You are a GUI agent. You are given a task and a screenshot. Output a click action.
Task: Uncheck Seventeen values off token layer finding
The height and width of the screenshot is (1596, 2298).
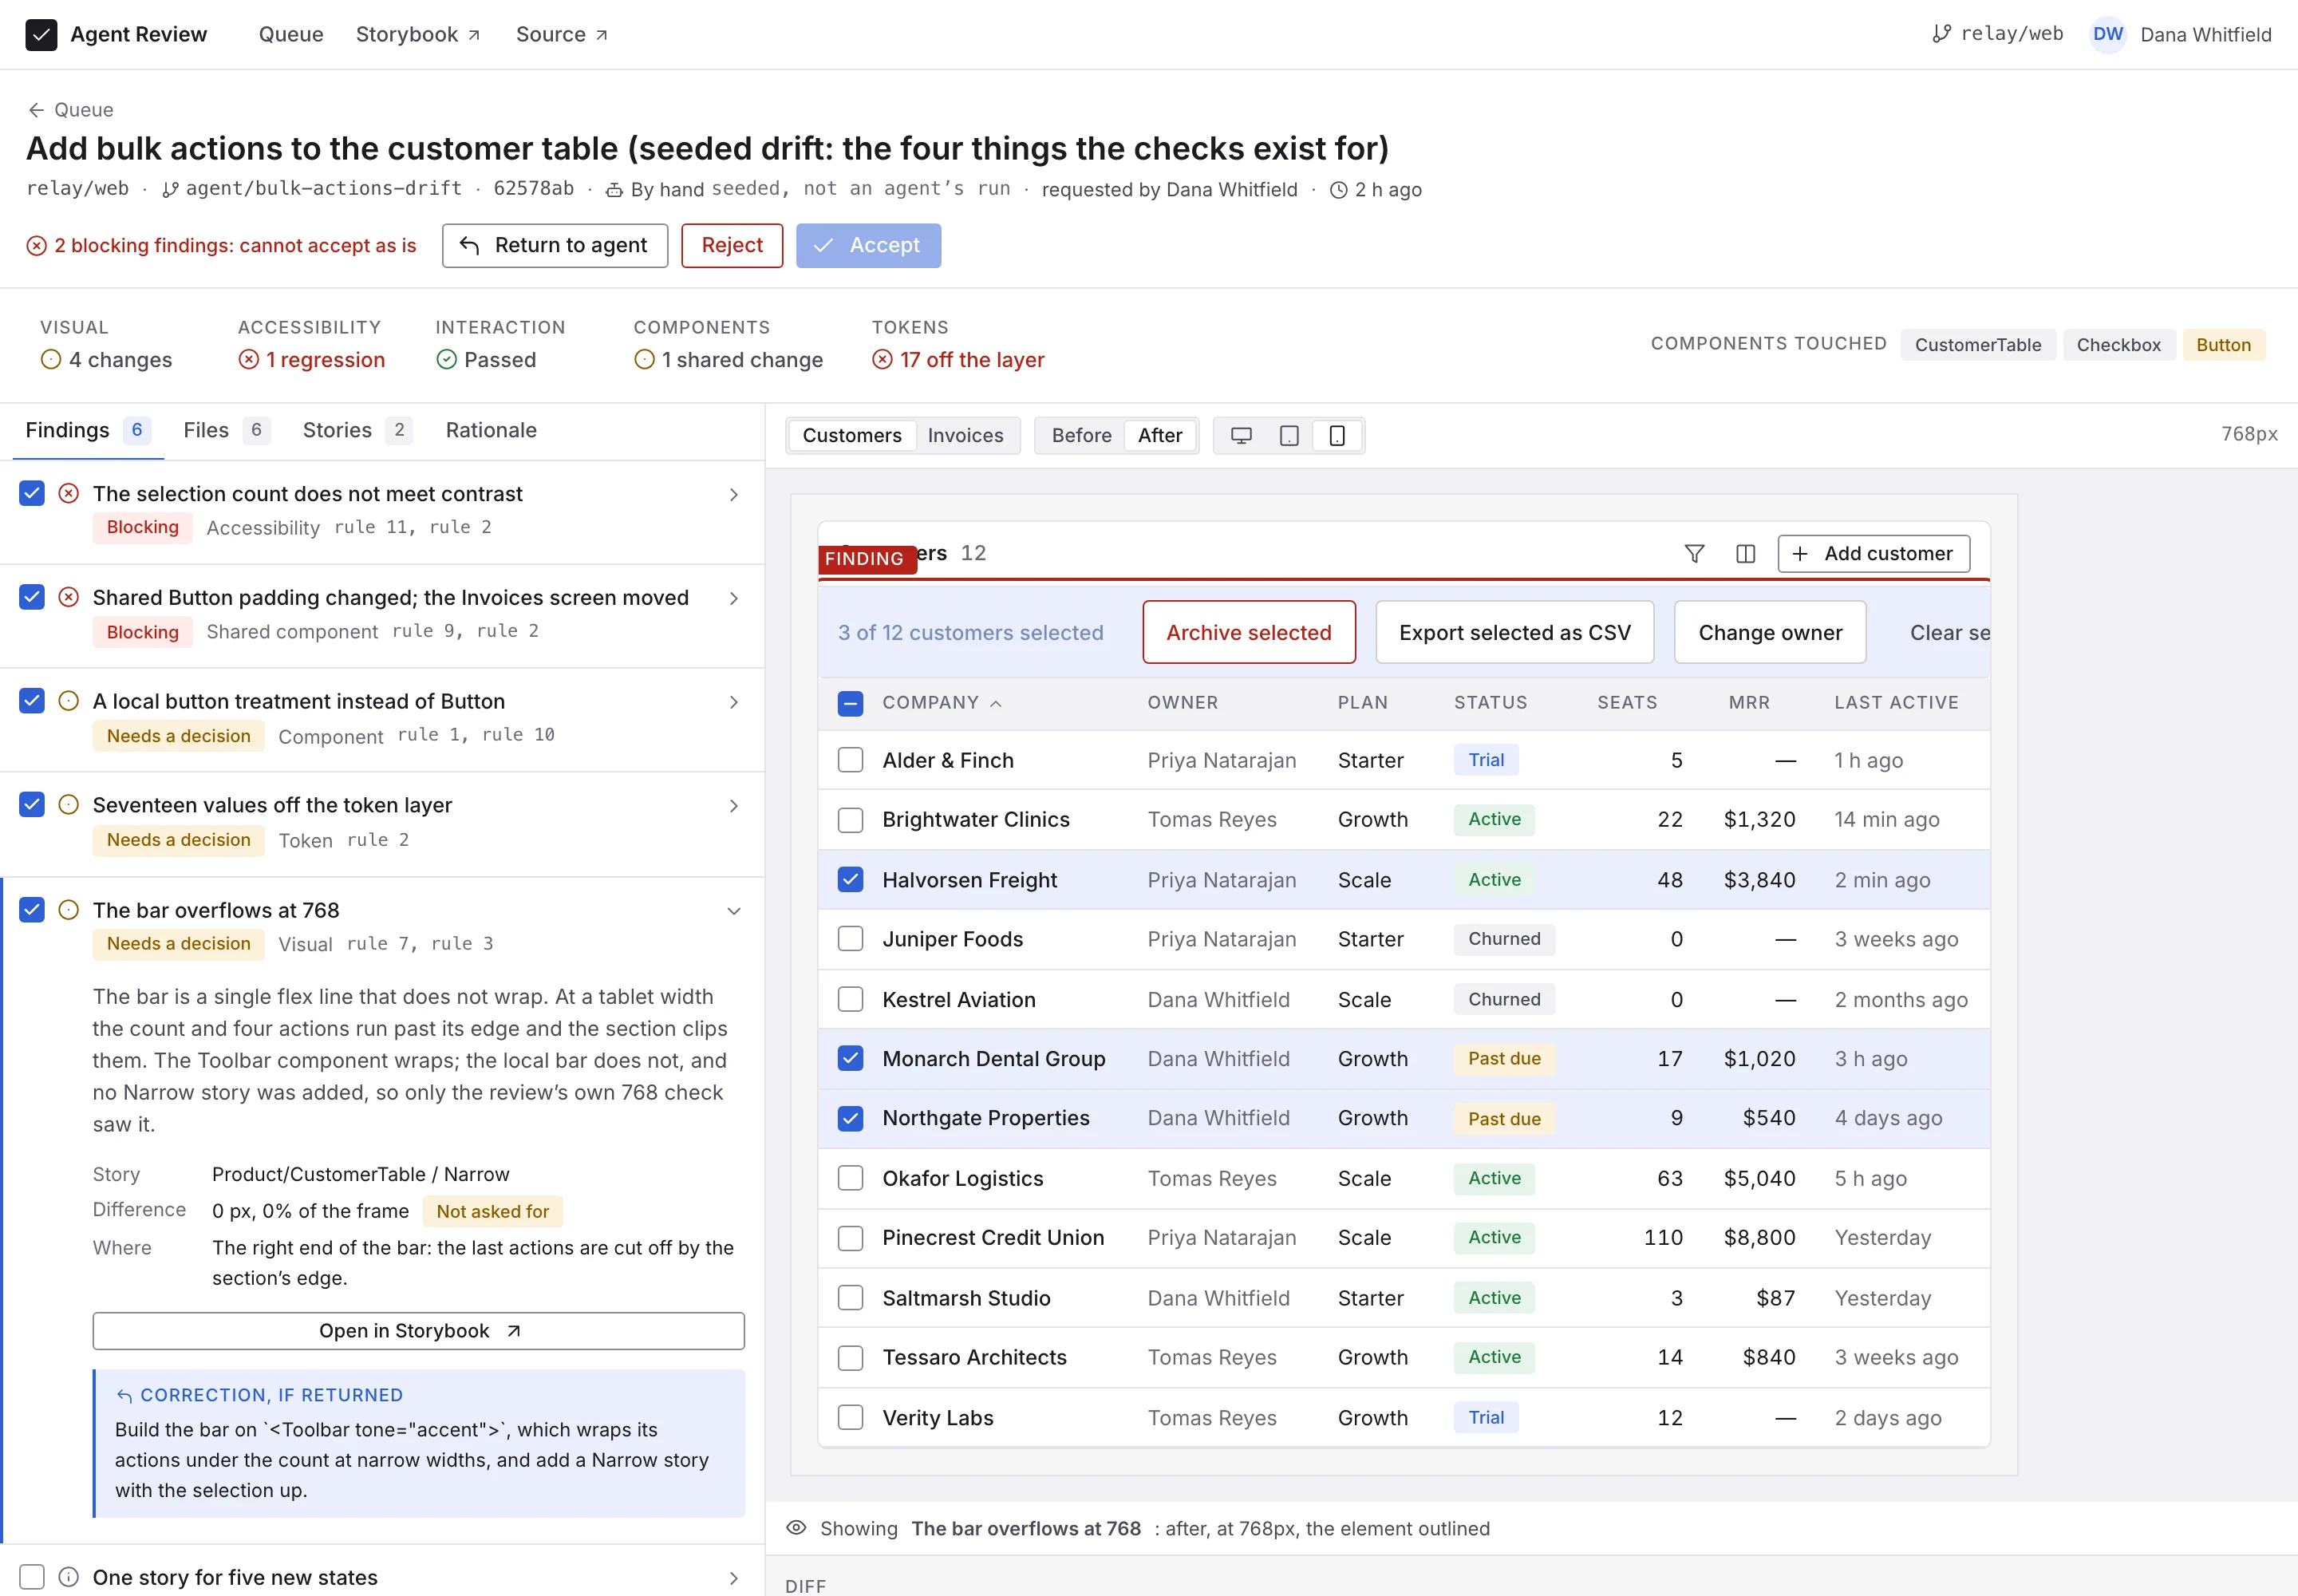point(32,804)
